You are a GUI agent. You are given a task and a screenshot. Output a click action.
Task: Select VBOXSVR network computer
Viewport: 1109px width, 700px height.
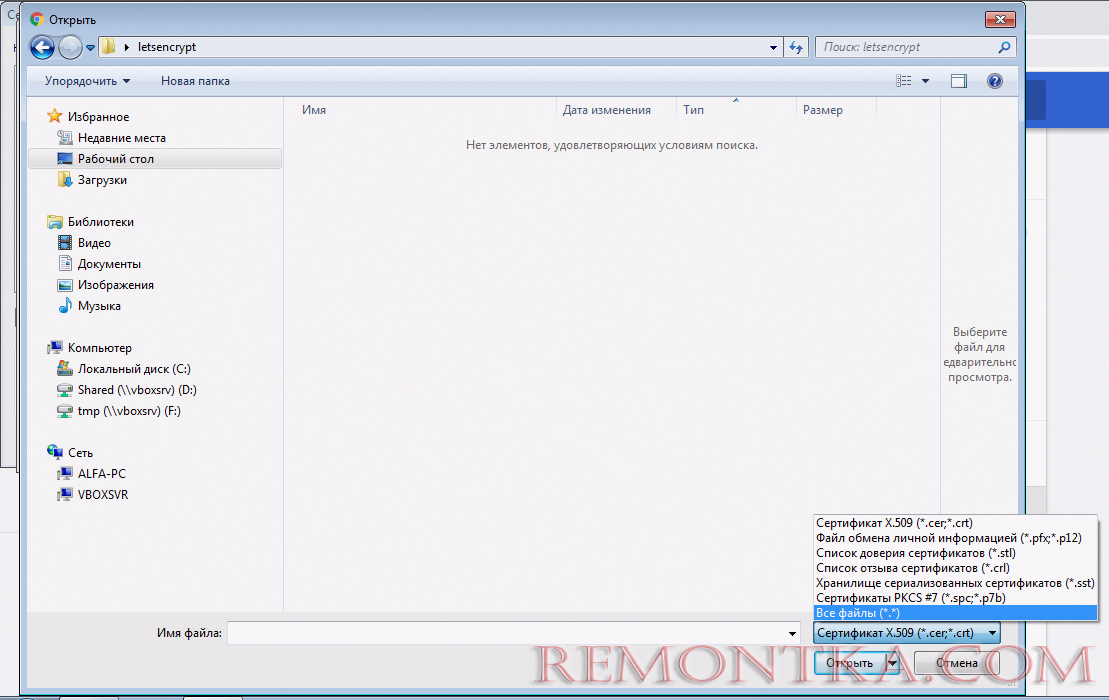102,495
